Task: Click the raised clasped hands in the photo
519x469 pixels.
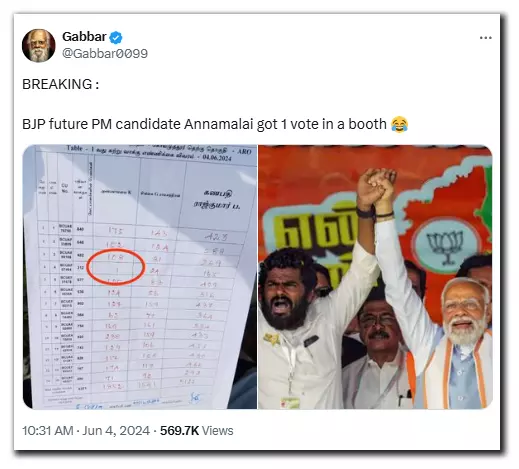Action: tap(376, 189)
